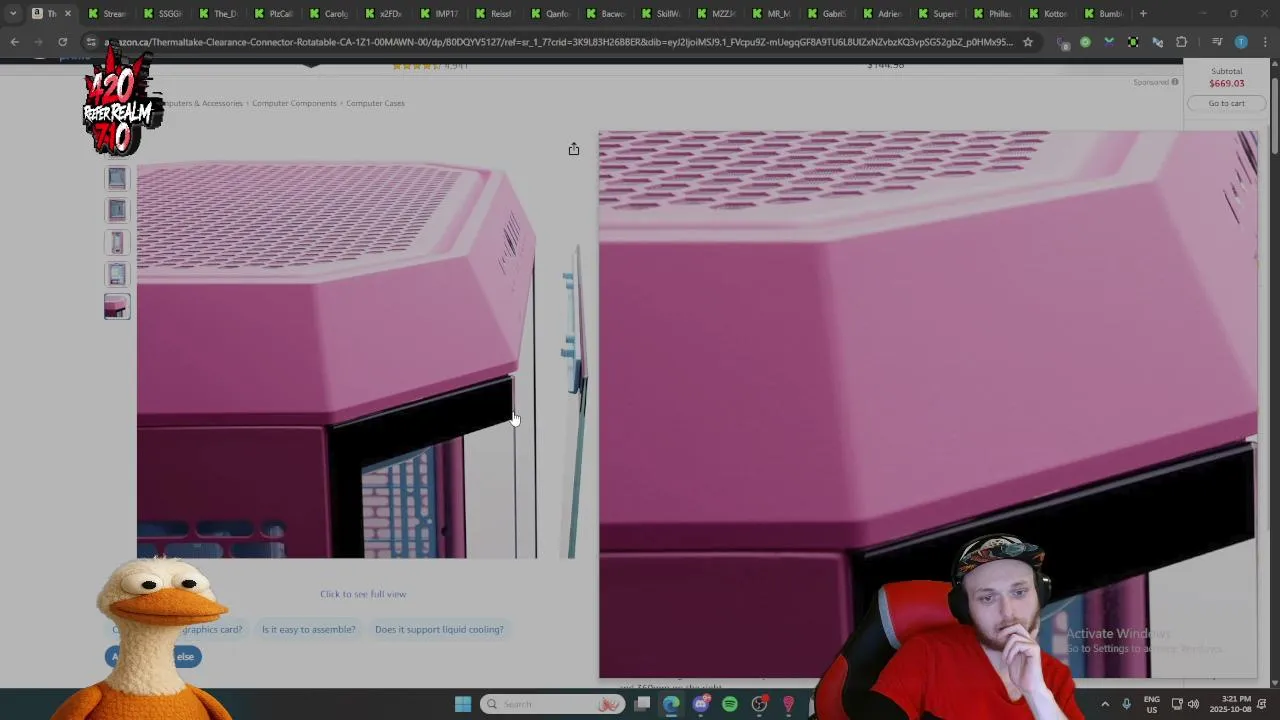Viewport: 1280px width, 720px height.
Task: Click the browser back arrow
Action: [x=14, y=42]
